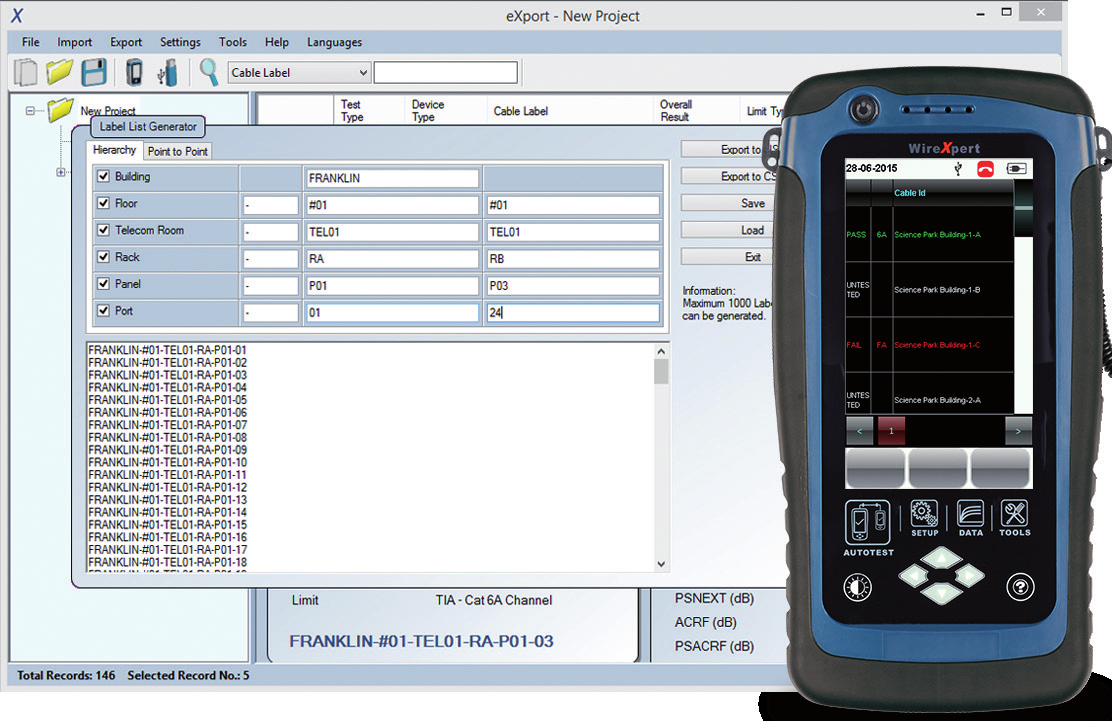Image resolution: width=1112 pixels, height=721 pixels.
Task: Select the Hierarchy tab
Action: pos(114,150)
